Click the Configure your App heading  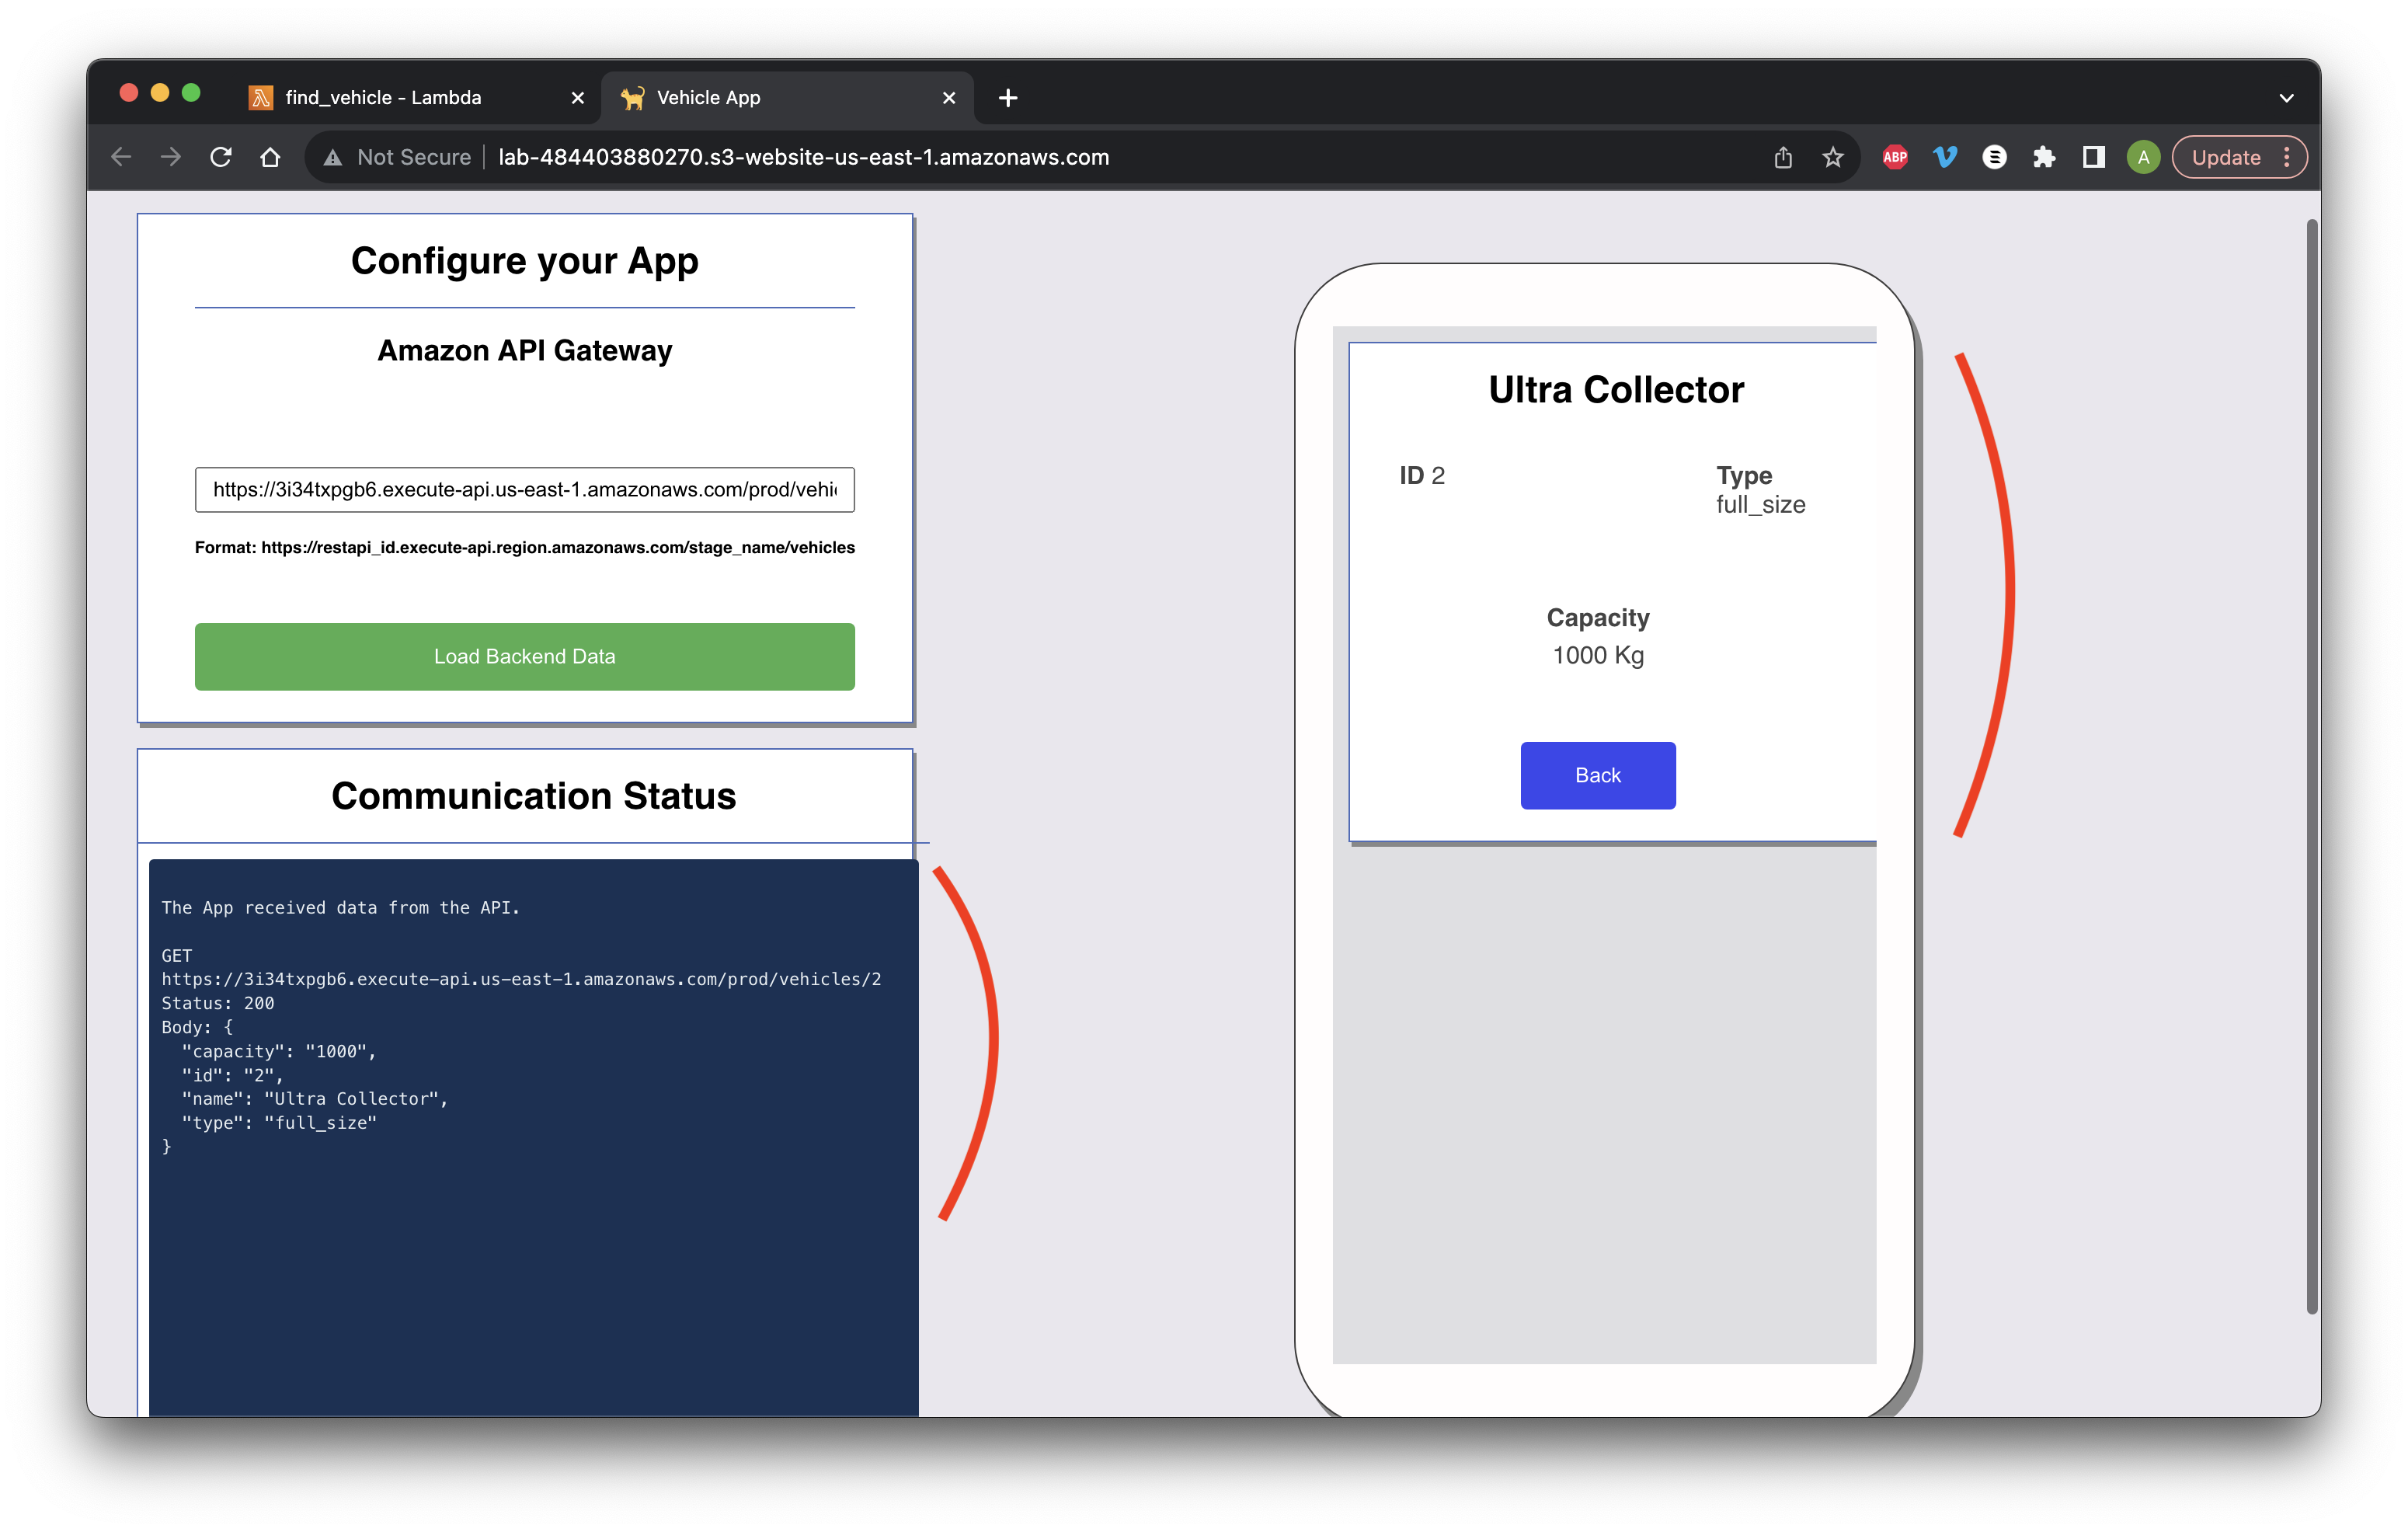coord(525,260)
